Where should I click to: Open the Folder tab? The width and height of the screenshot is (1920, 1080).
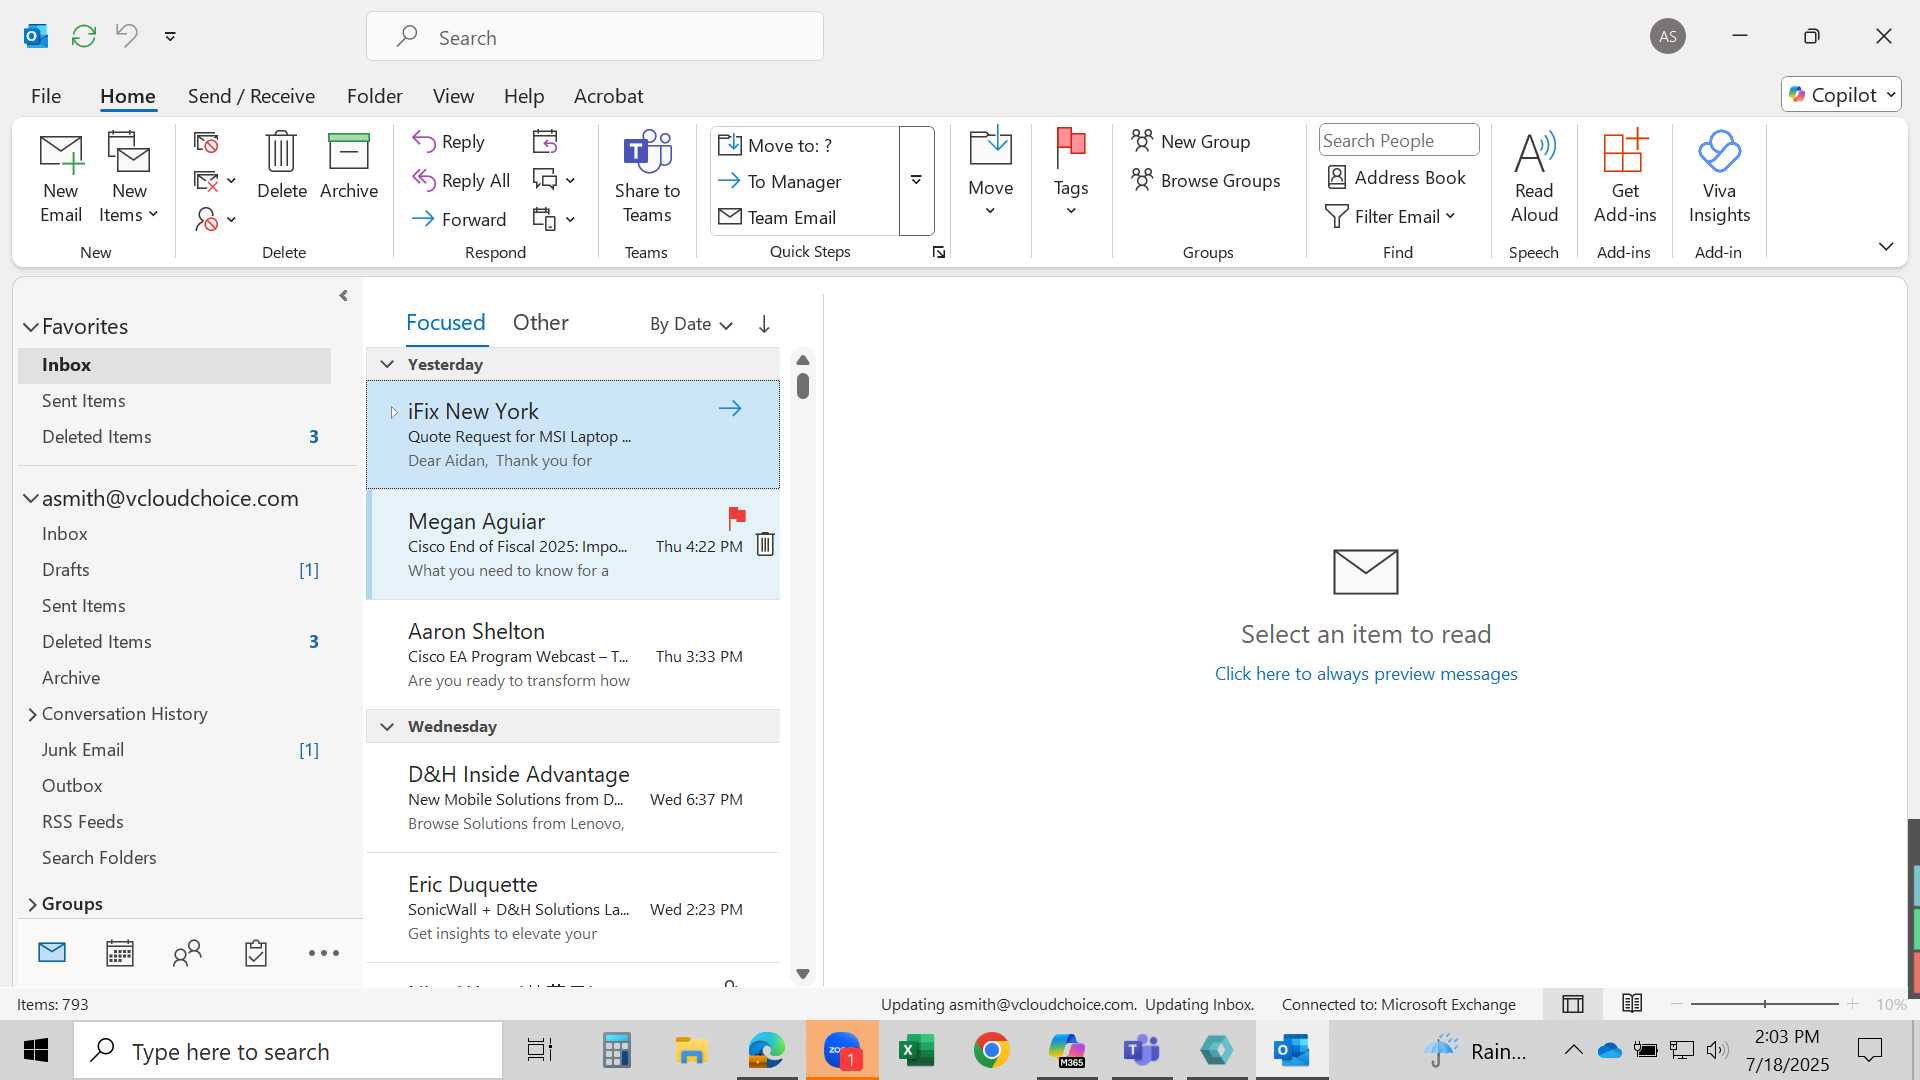tap(375, 96)
